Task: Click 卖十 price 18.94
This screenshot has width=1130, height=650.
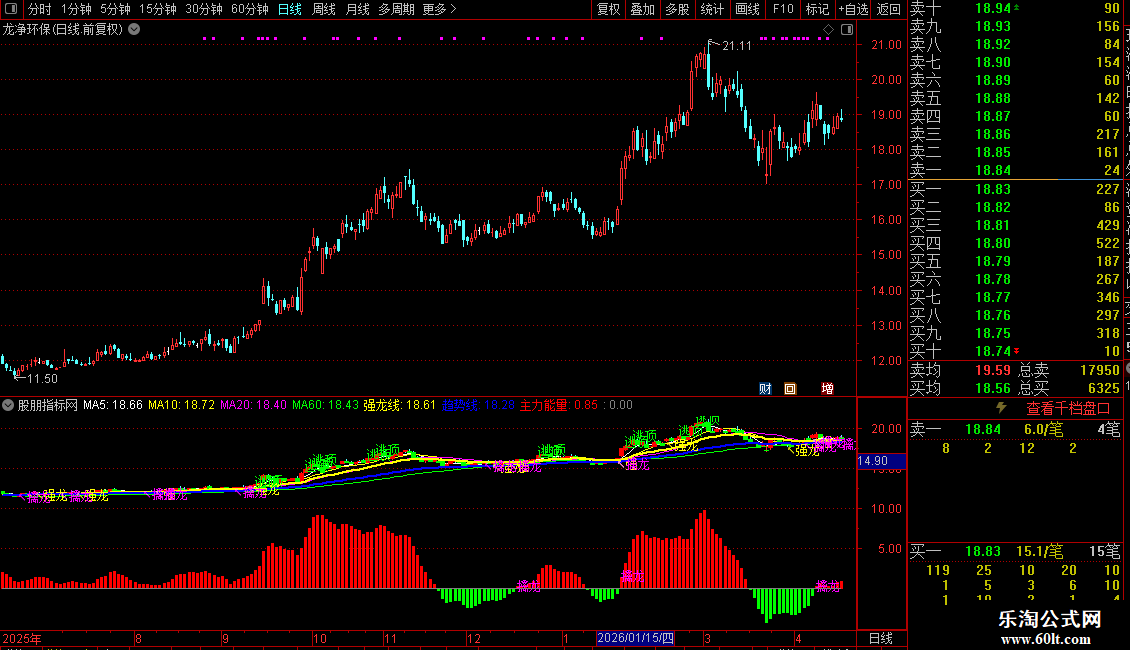Action: [x=993, y=8]
